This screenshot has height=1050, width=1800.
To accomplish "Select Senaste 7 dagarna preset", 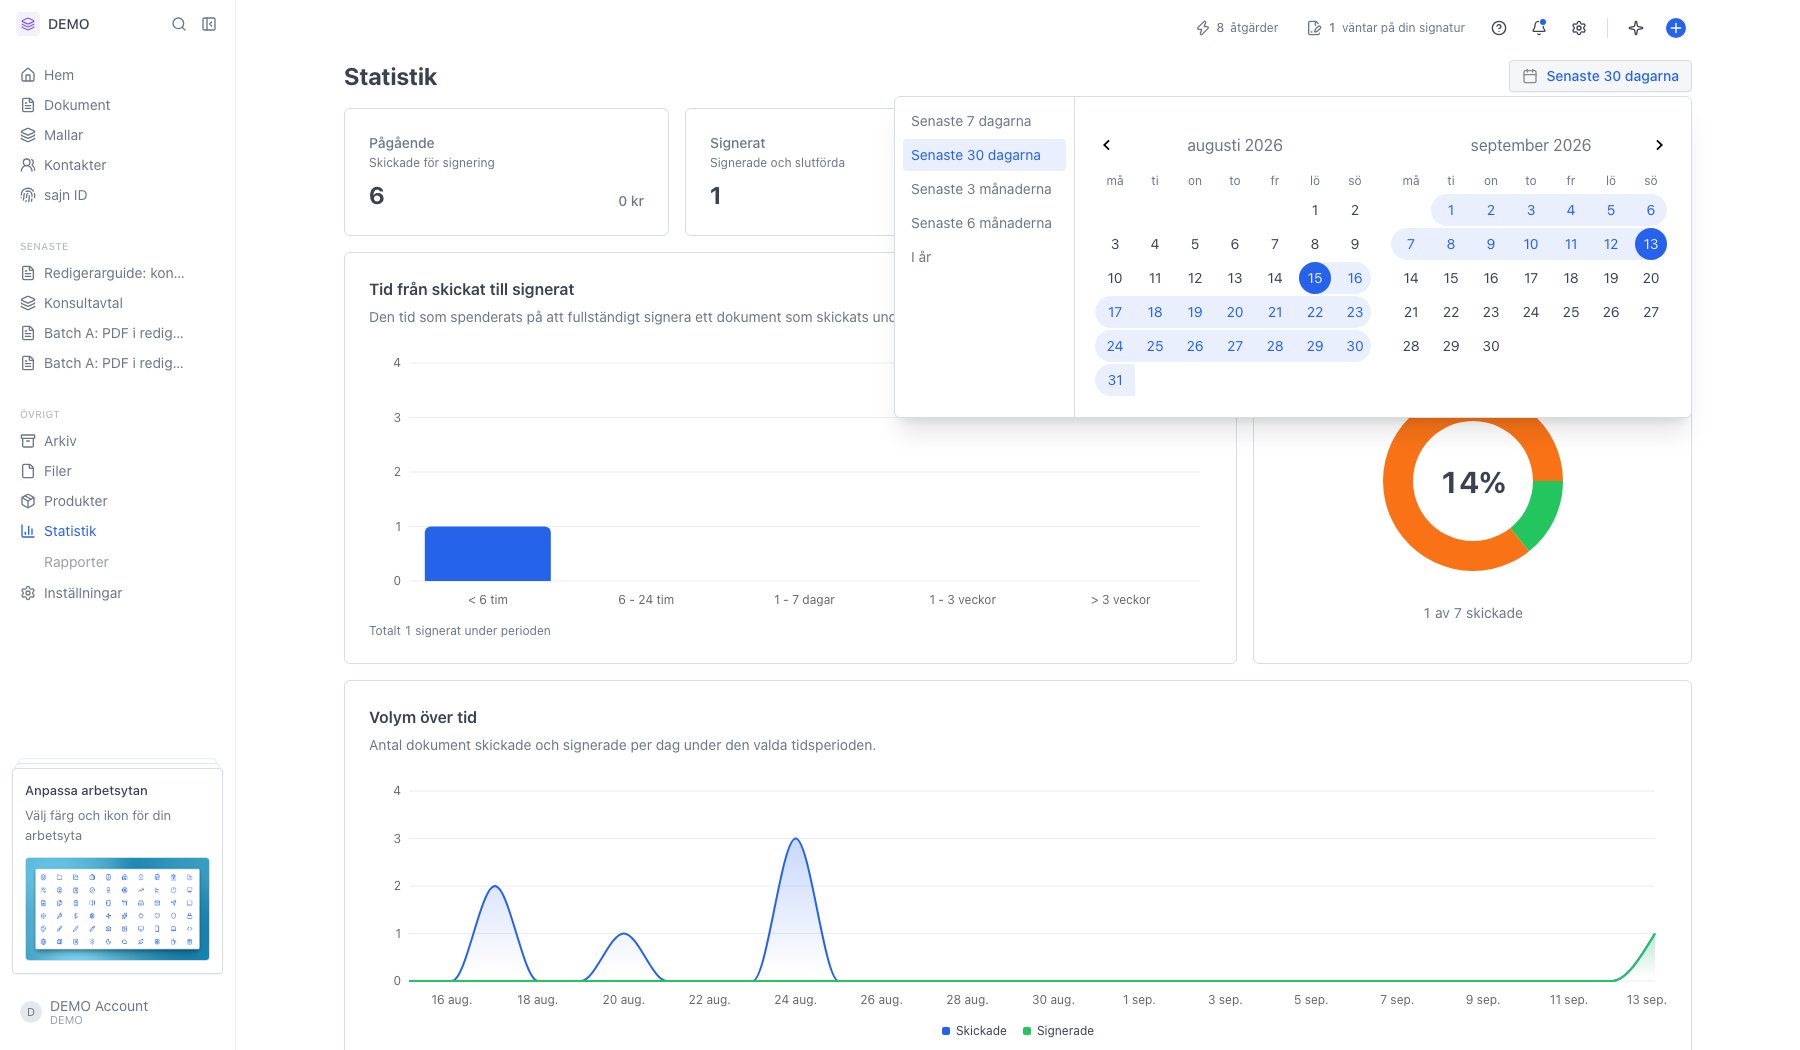I will (984, 121).
